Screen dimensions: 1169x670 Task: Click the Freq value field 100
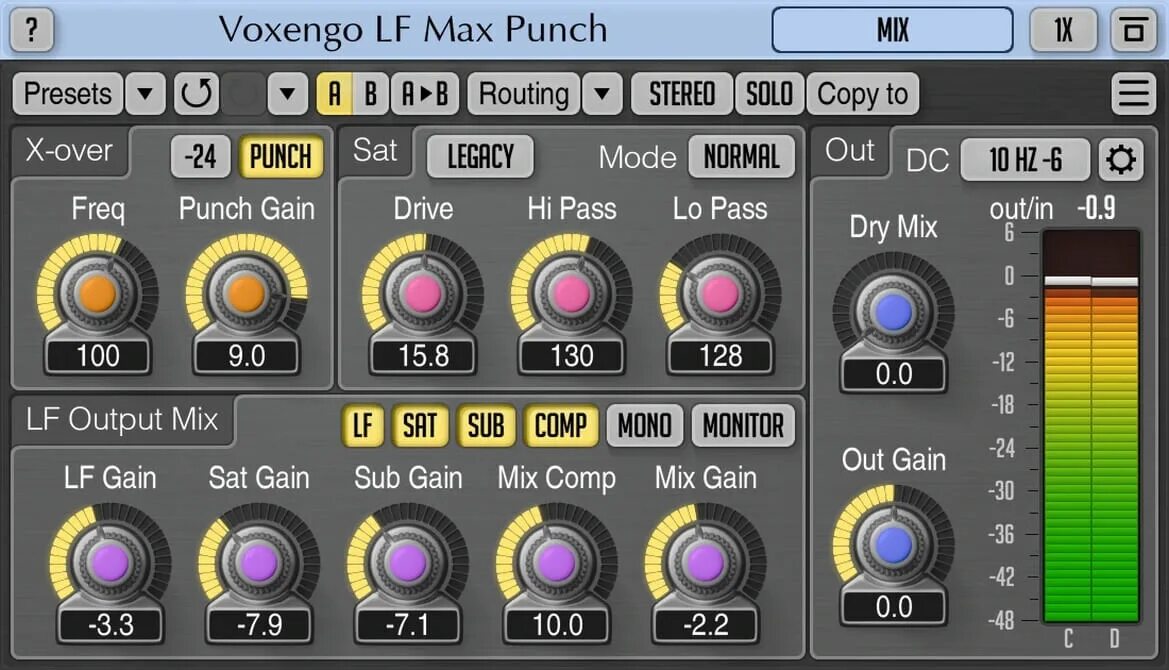[x=98, y=356]
